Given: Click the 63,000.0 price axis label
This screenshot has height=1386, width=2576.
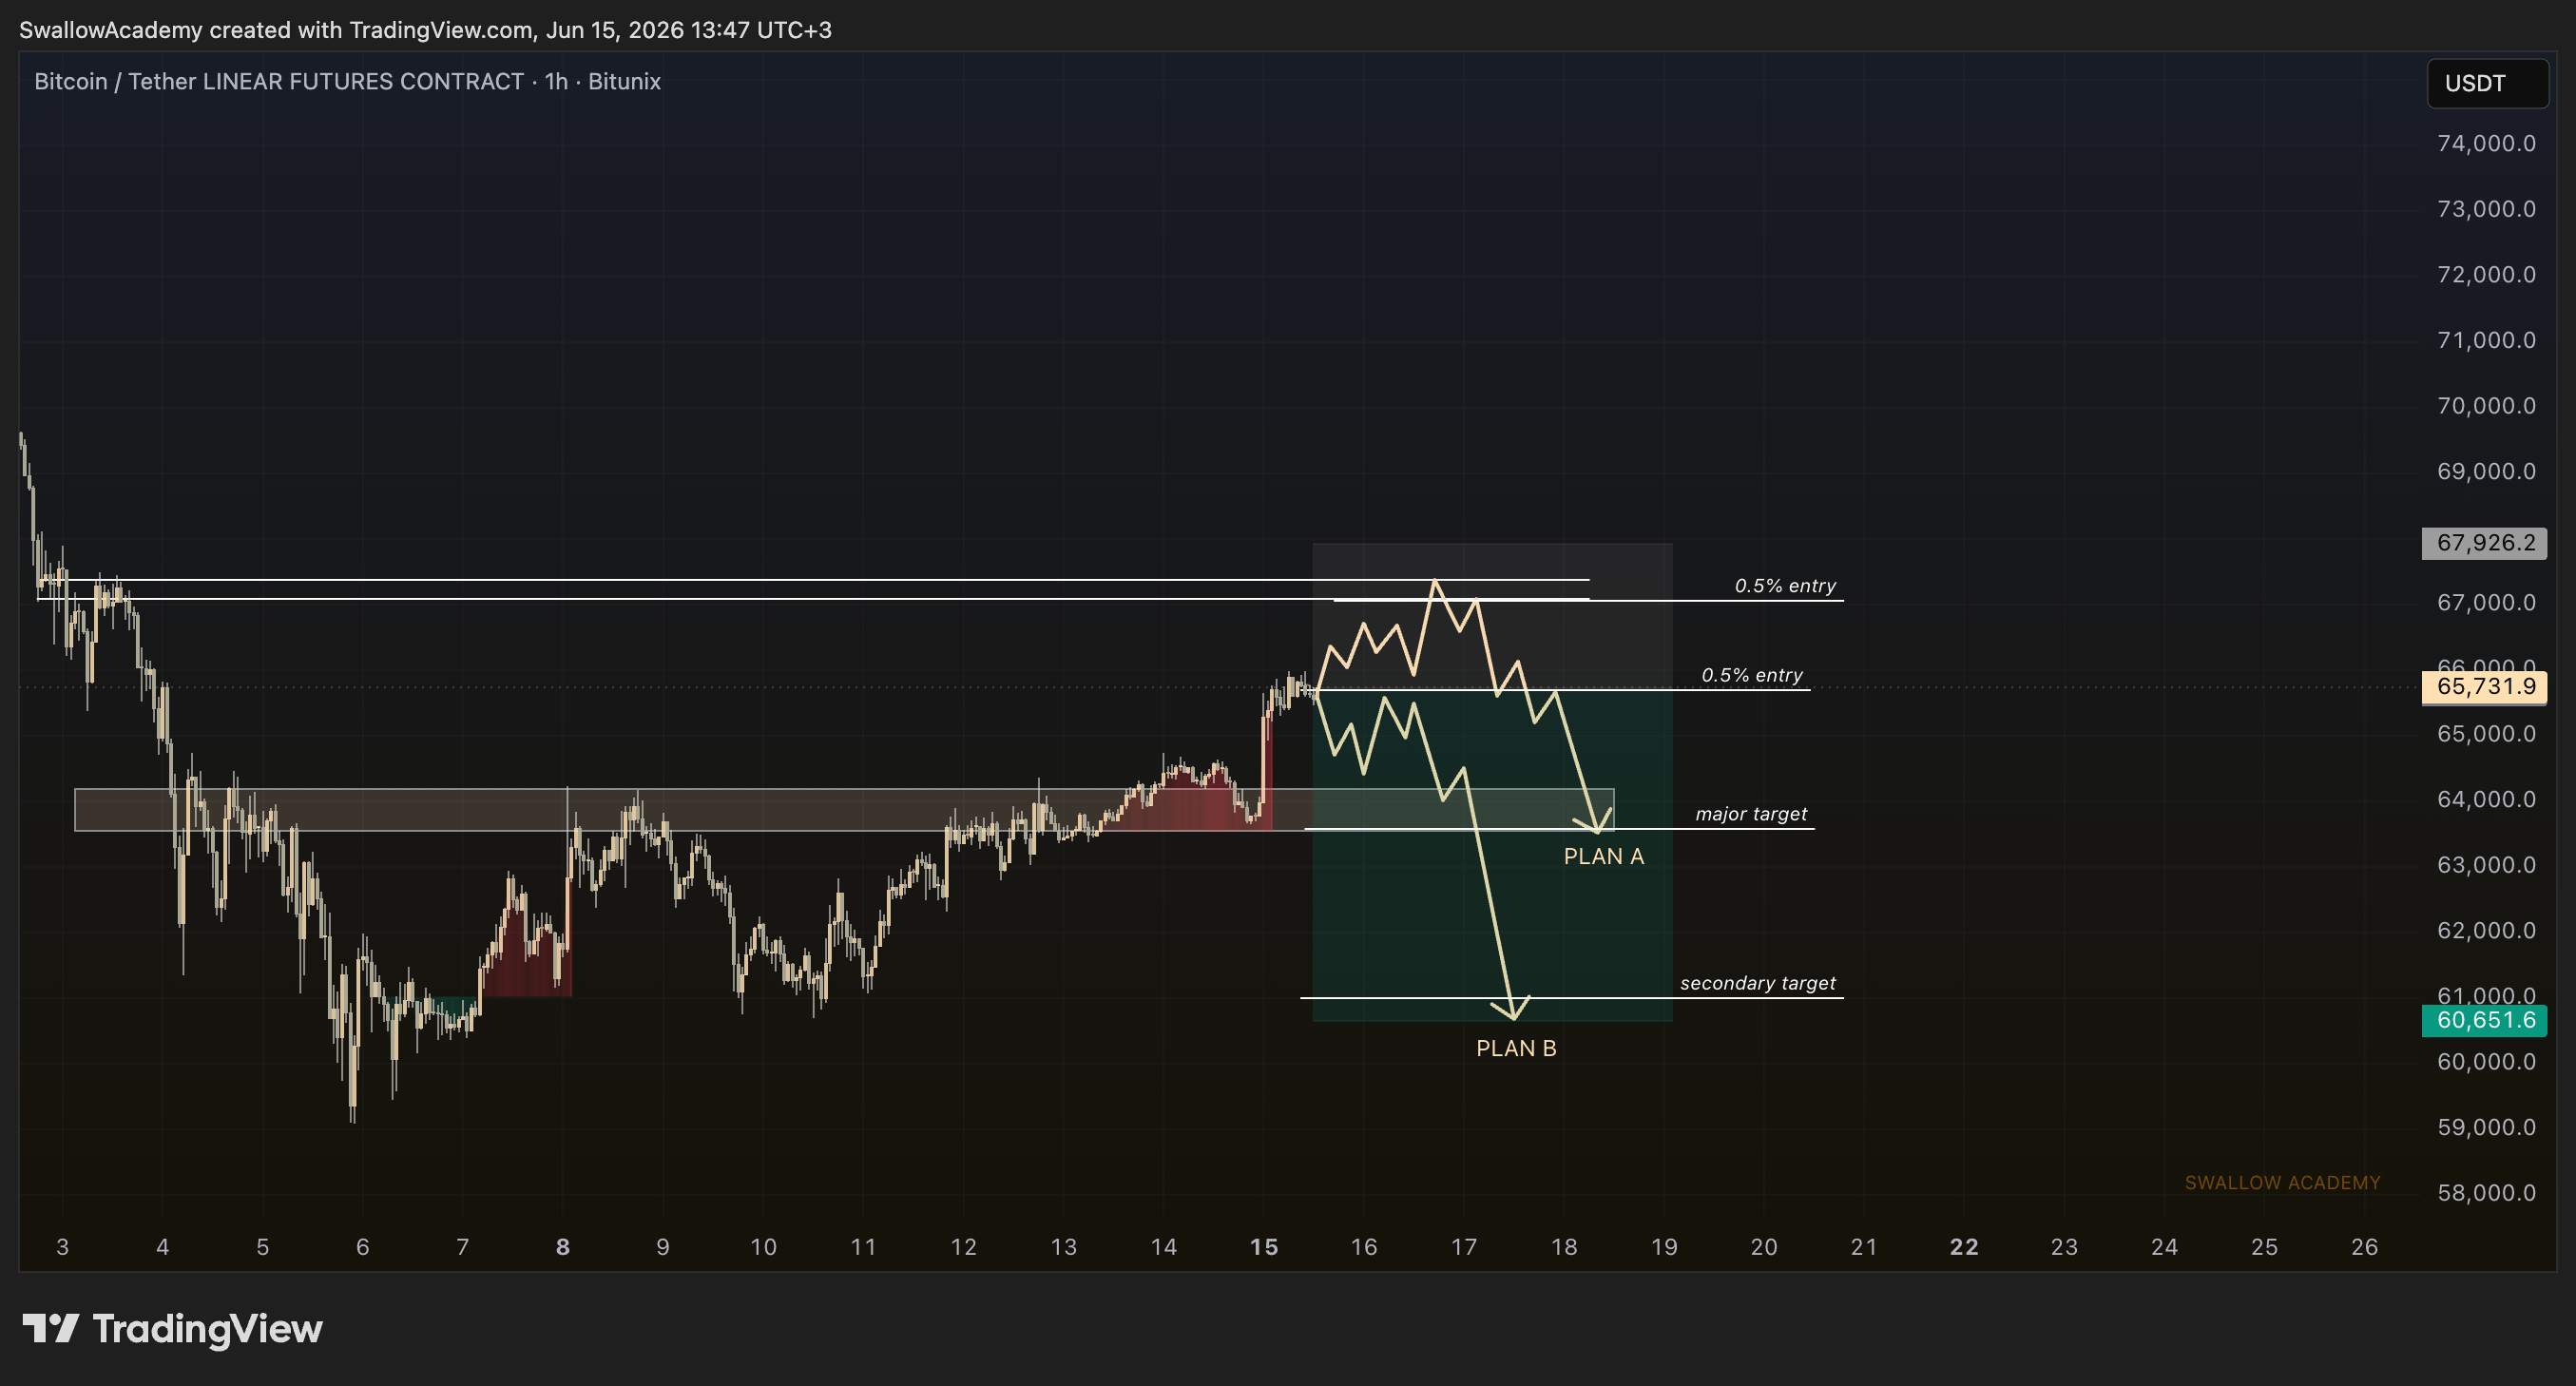Looking at the screenshot, I should pyautogui.click(x=2486, y=865).
